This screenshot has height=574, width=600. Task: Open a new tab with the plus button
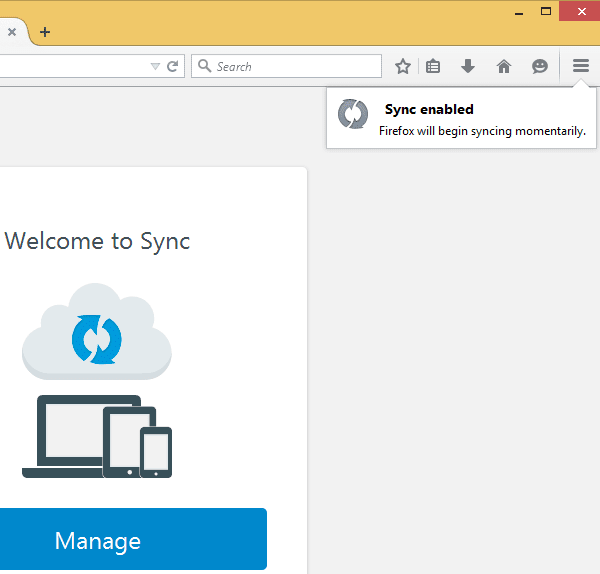(45, 32)
